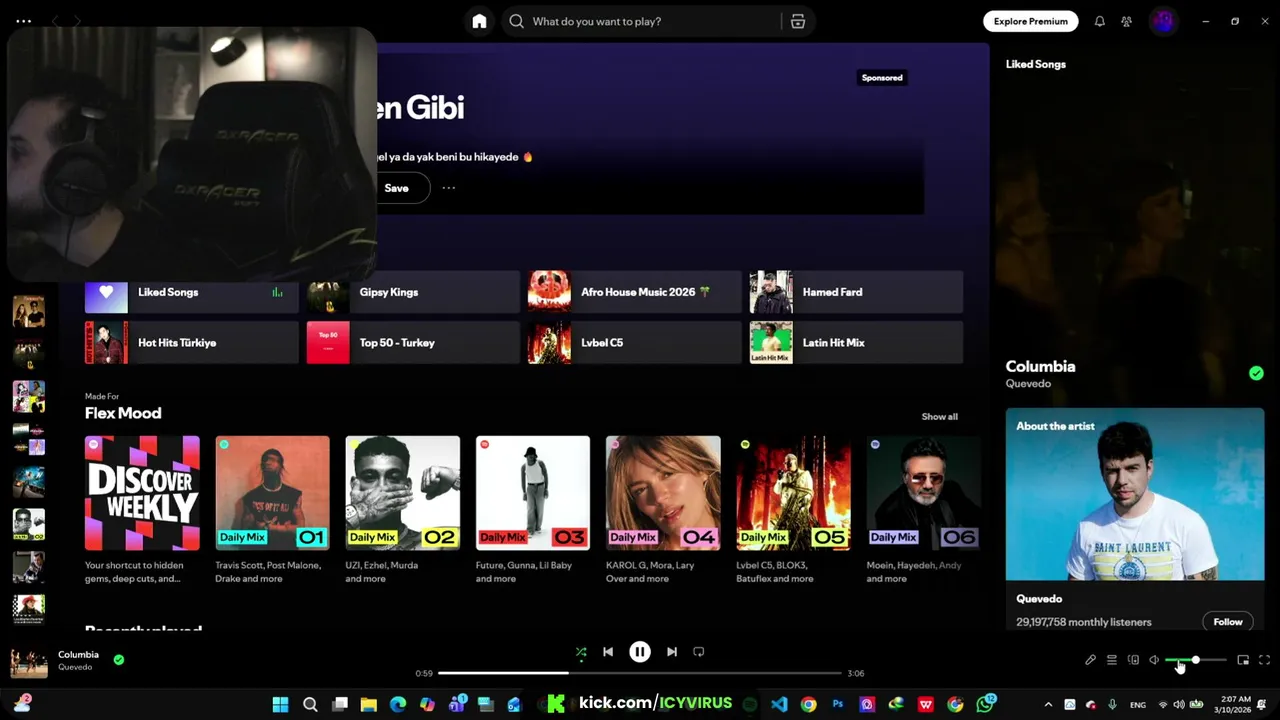
Task: Open the notifications bell (What's New)
Action: point(1099,21)
